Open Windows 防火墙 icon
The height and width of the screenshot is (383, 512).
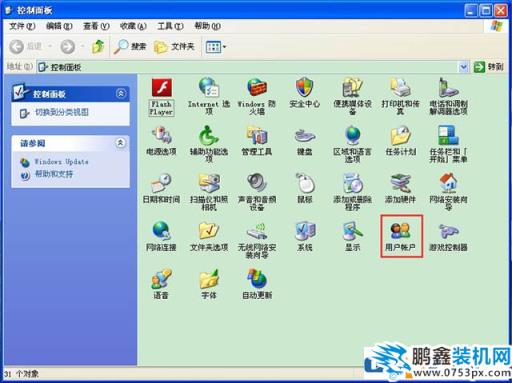pyautogui.click(x=257, y=96)
